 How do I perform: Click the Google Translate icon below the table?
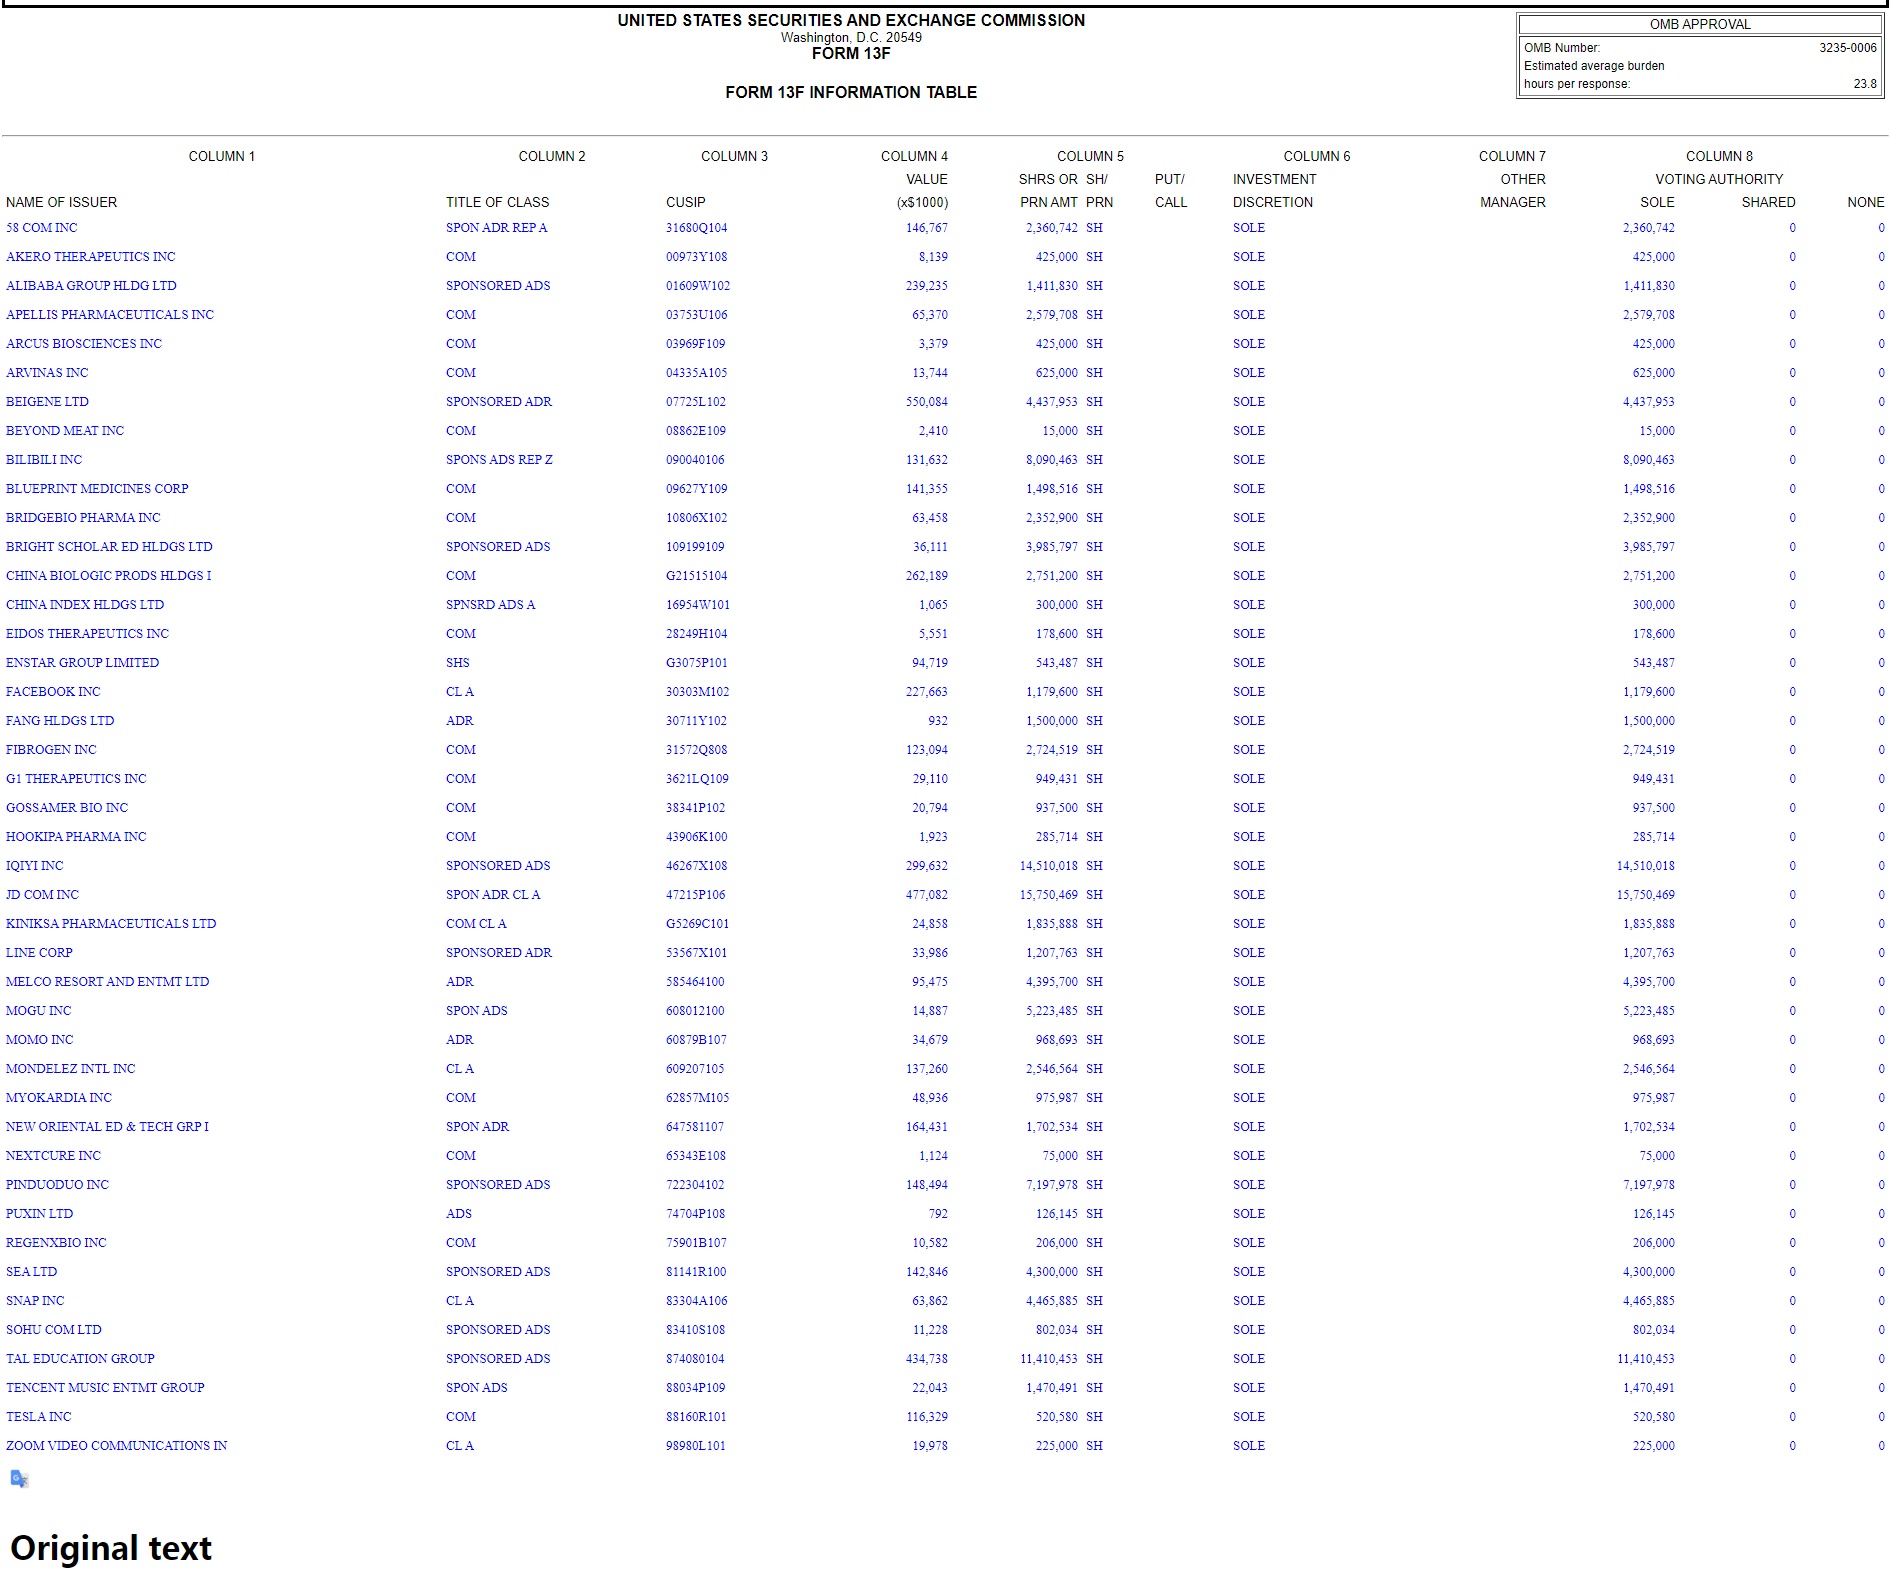(19, 1479)
